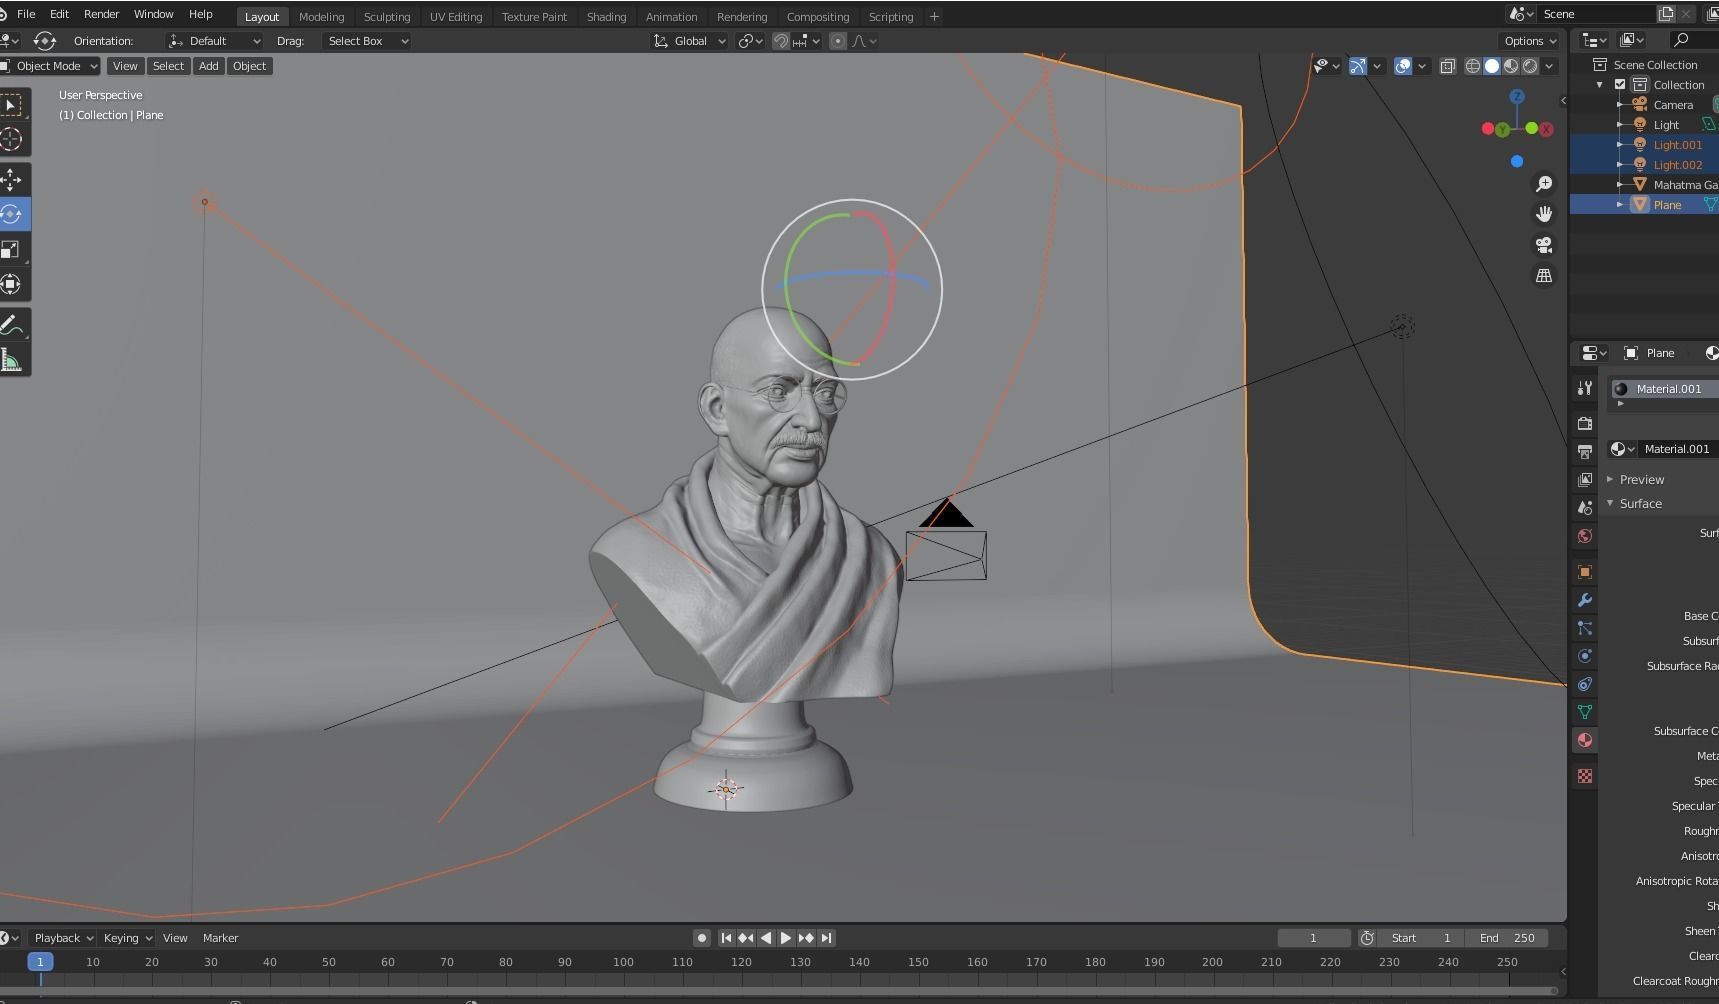Open Physics properties tab

click(x=1585, y=656)
